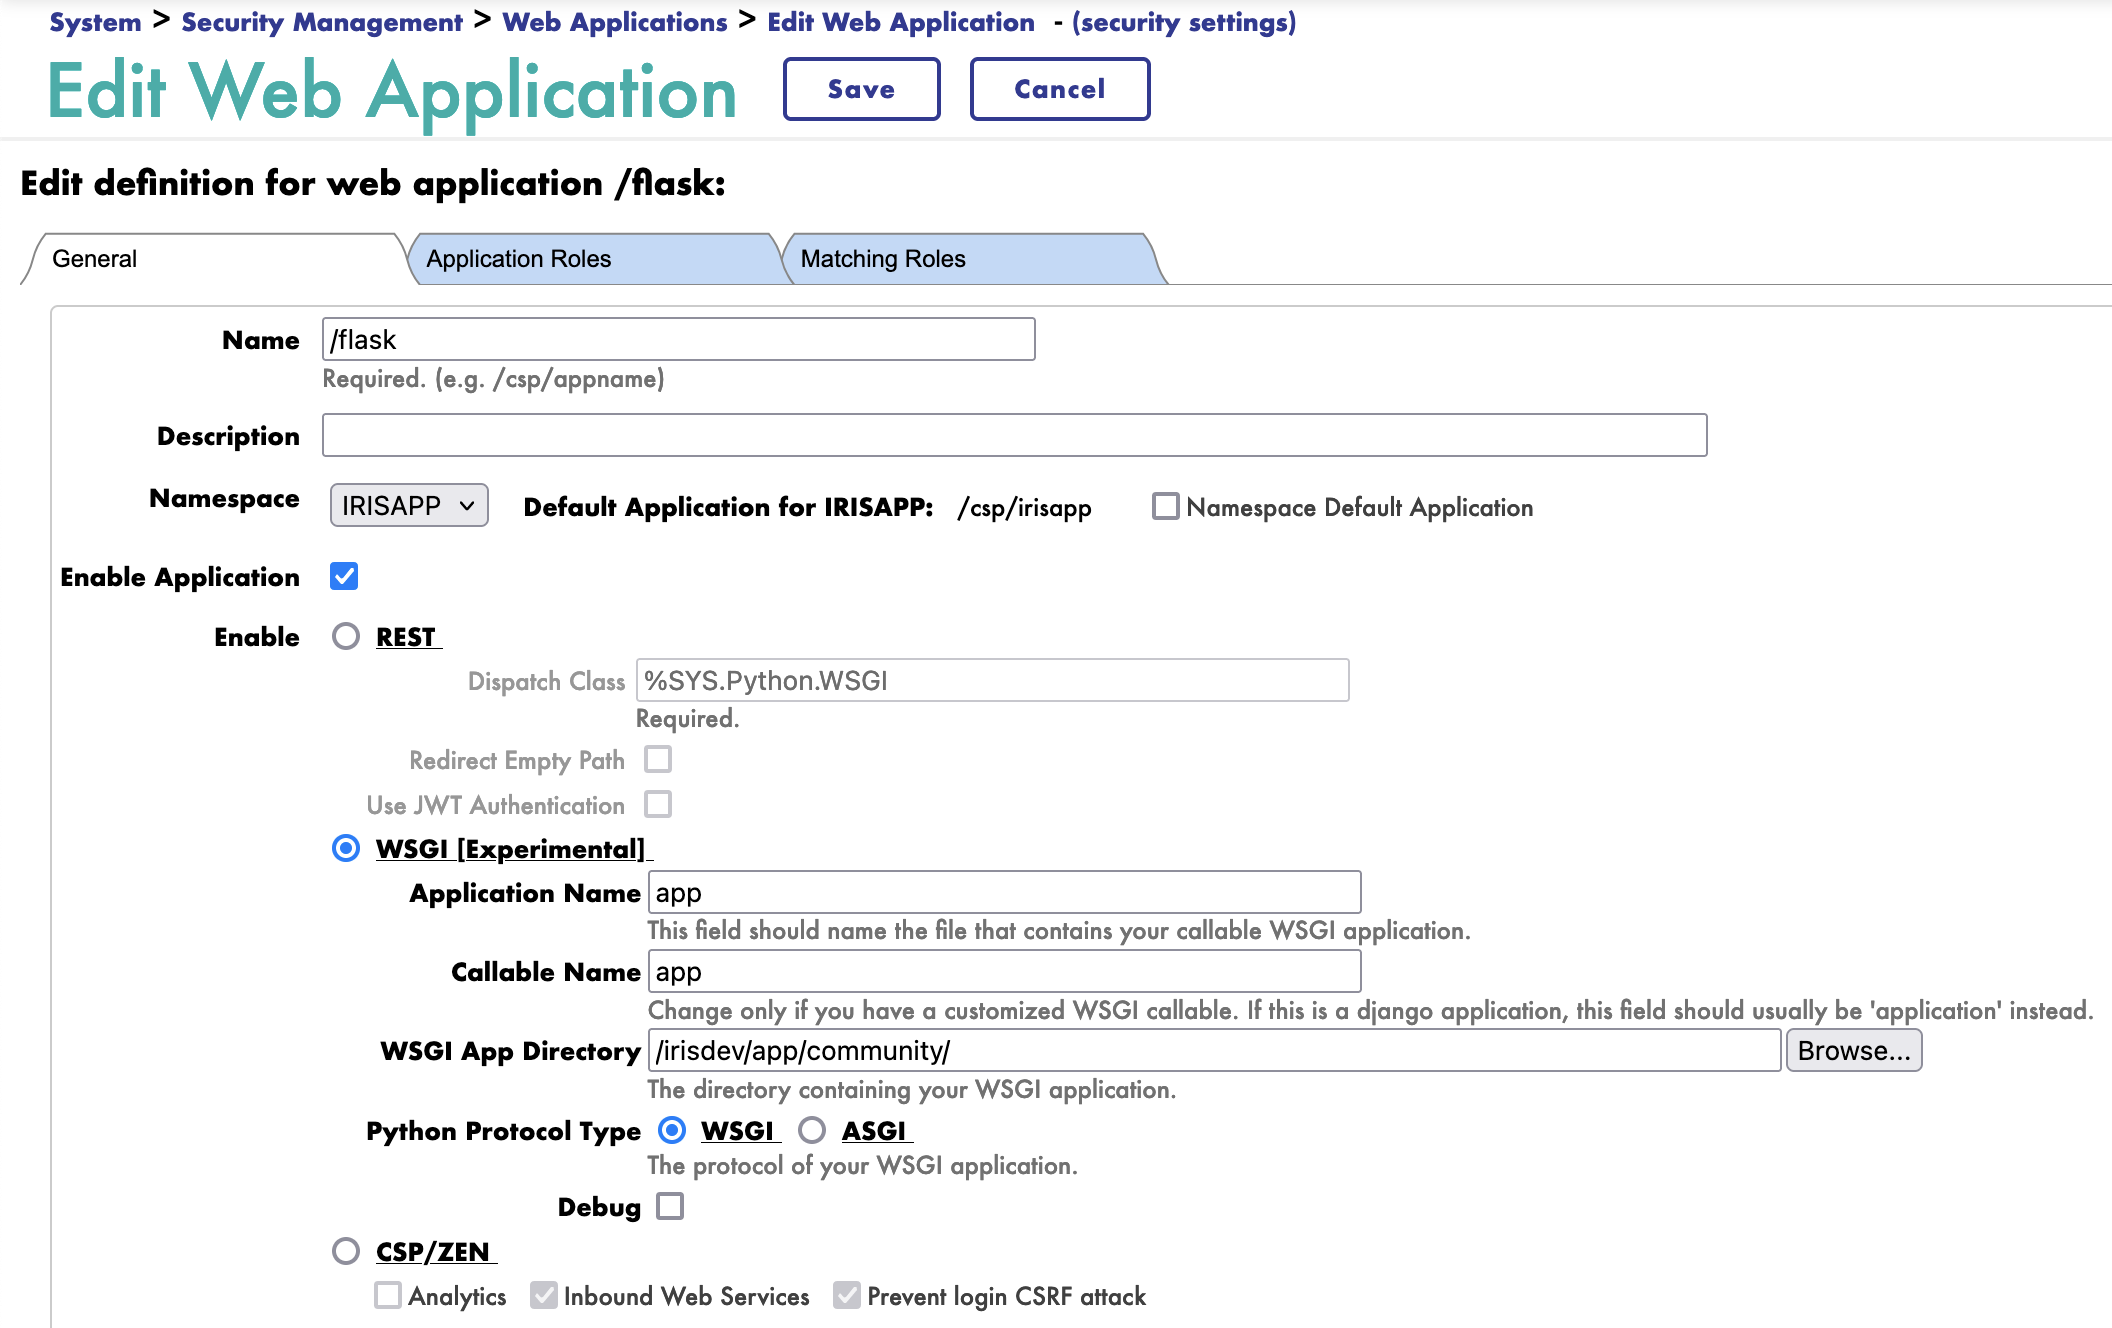Select WSGI Python Protocol Type radio
Screen dimensions: 2112x1328
[672, 1130]
